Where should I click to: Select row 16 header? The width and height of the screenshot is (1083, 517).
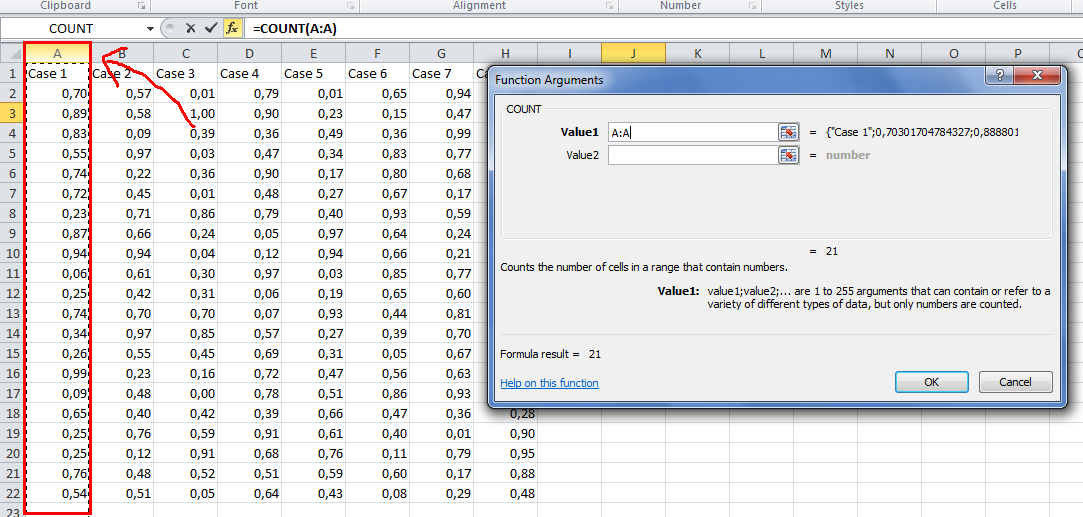click(x=12, y=373)
